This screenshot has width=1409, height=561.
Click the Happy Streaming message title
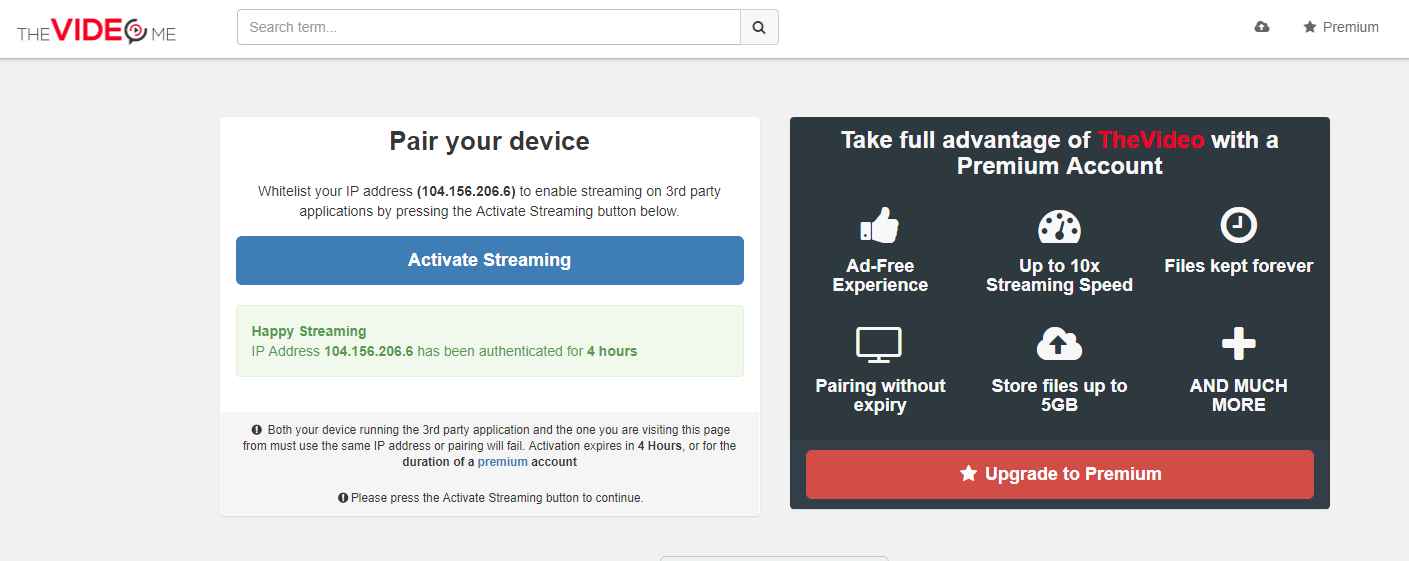309,331
